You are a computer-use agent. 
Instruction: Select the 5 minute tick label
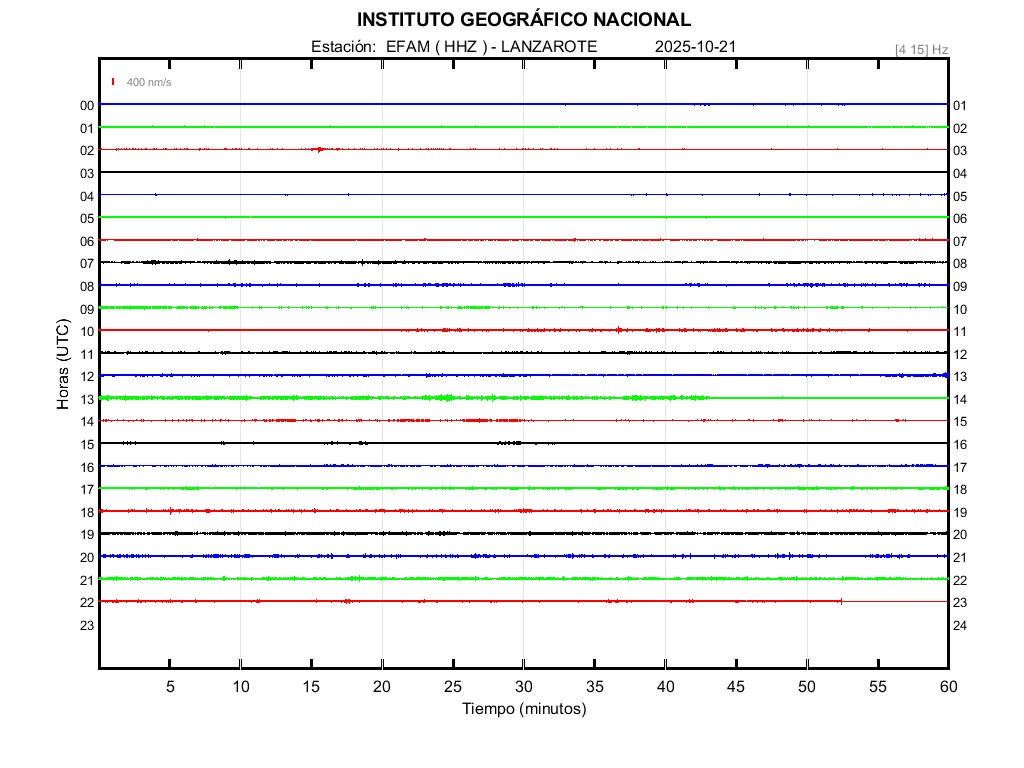(170, 687)
